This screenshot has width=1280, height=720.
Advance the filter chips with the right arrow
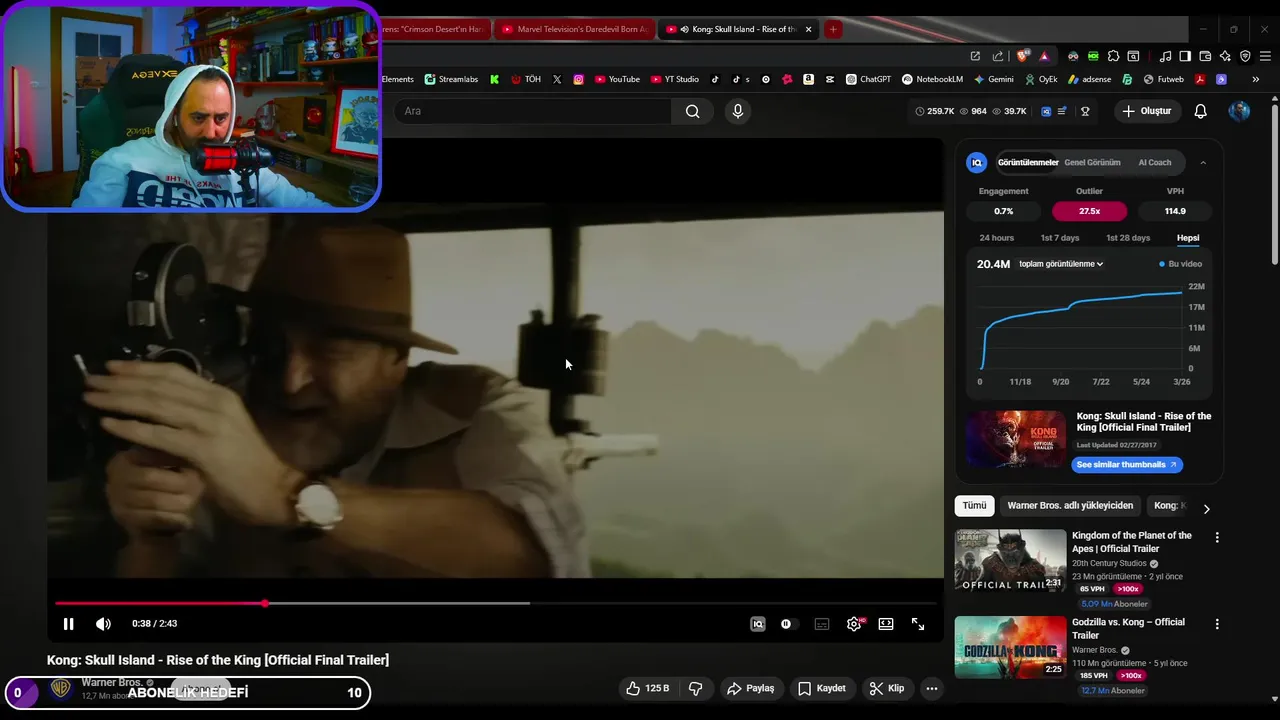coord(1206,508)
